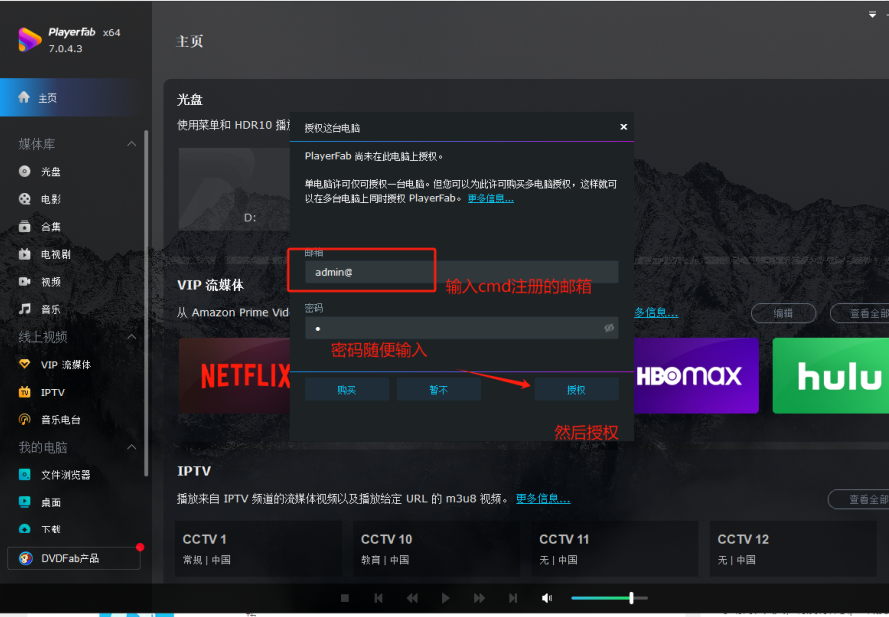This screenshot has height=617, width=889.
Task: Open the 视频 video icon in sidebar
Action: (x=24, y=281)
